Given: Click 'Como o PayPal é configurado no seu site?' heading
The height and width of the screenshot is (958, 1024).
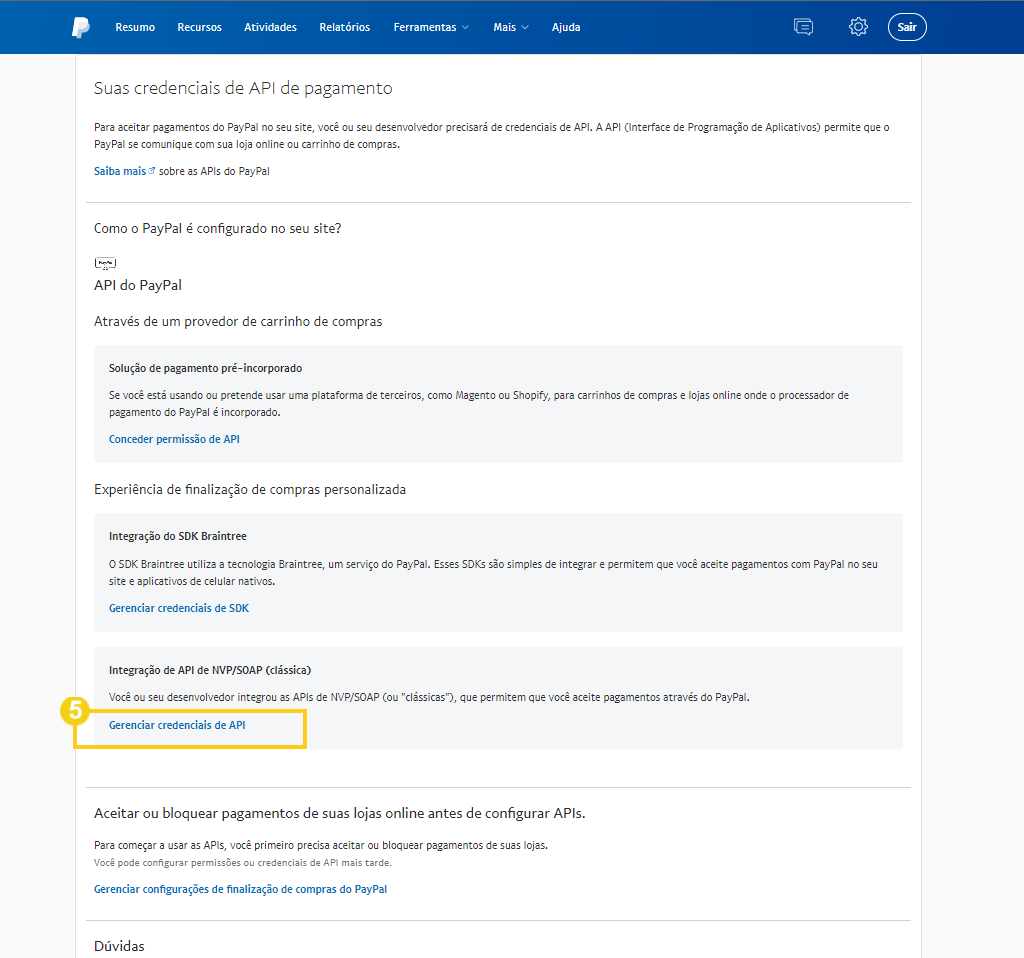Looking at the screenshot, I should [x=217, y=229].
